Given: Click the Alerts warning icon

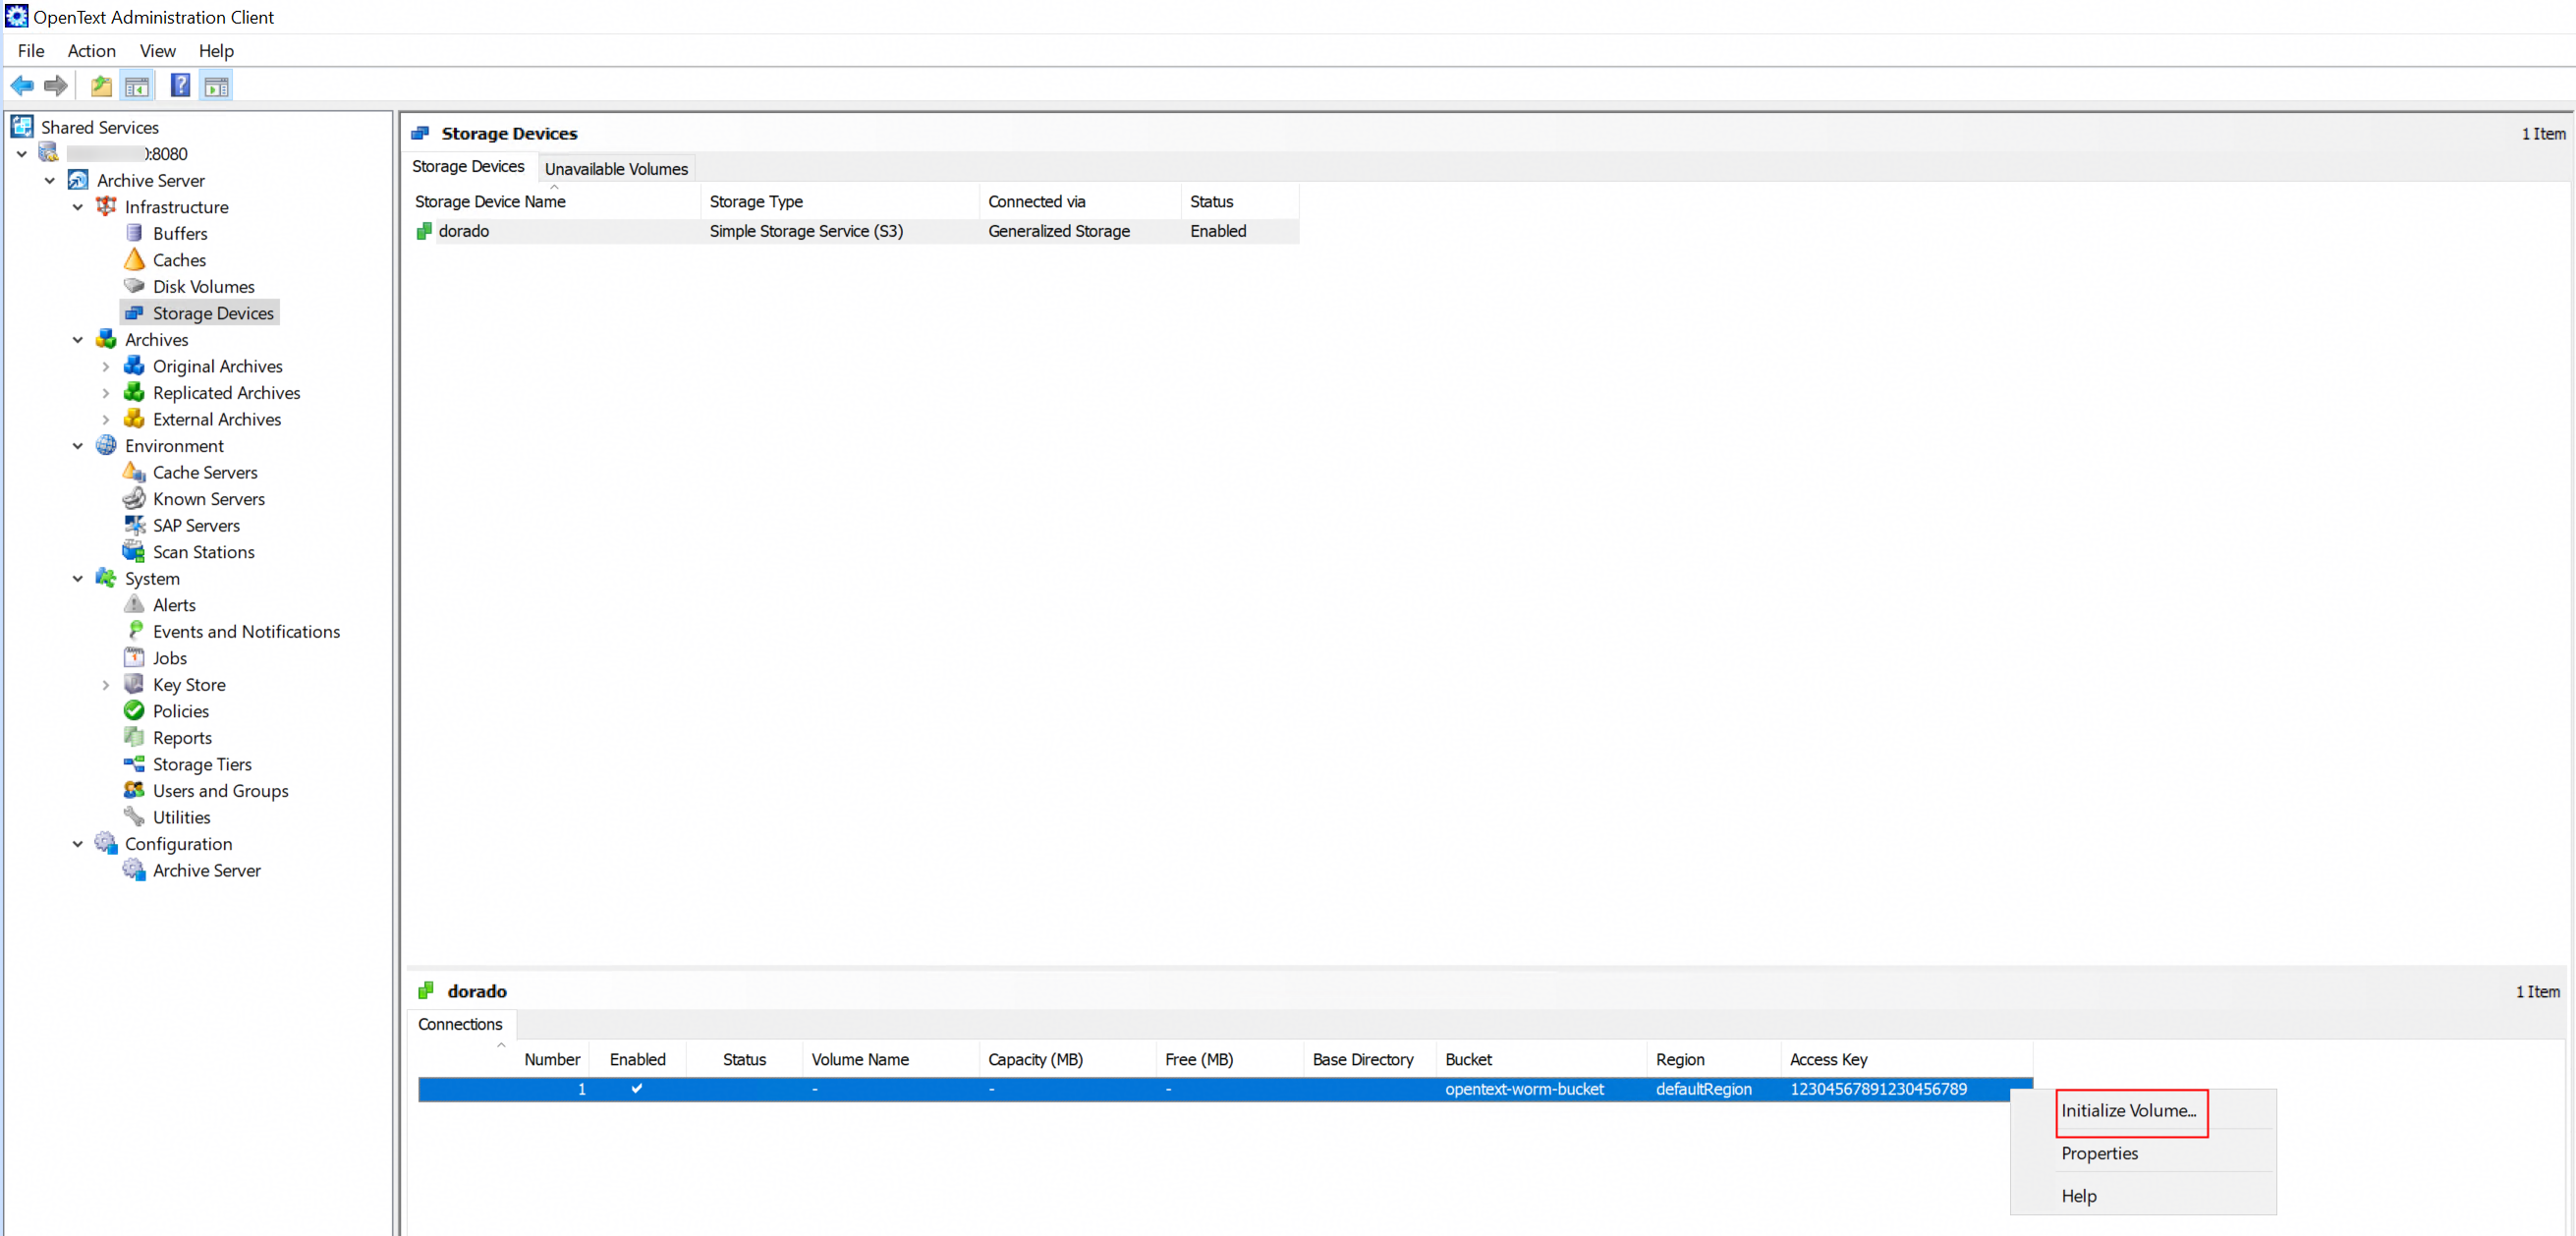Looking at the screenshot, I should 134,605.
